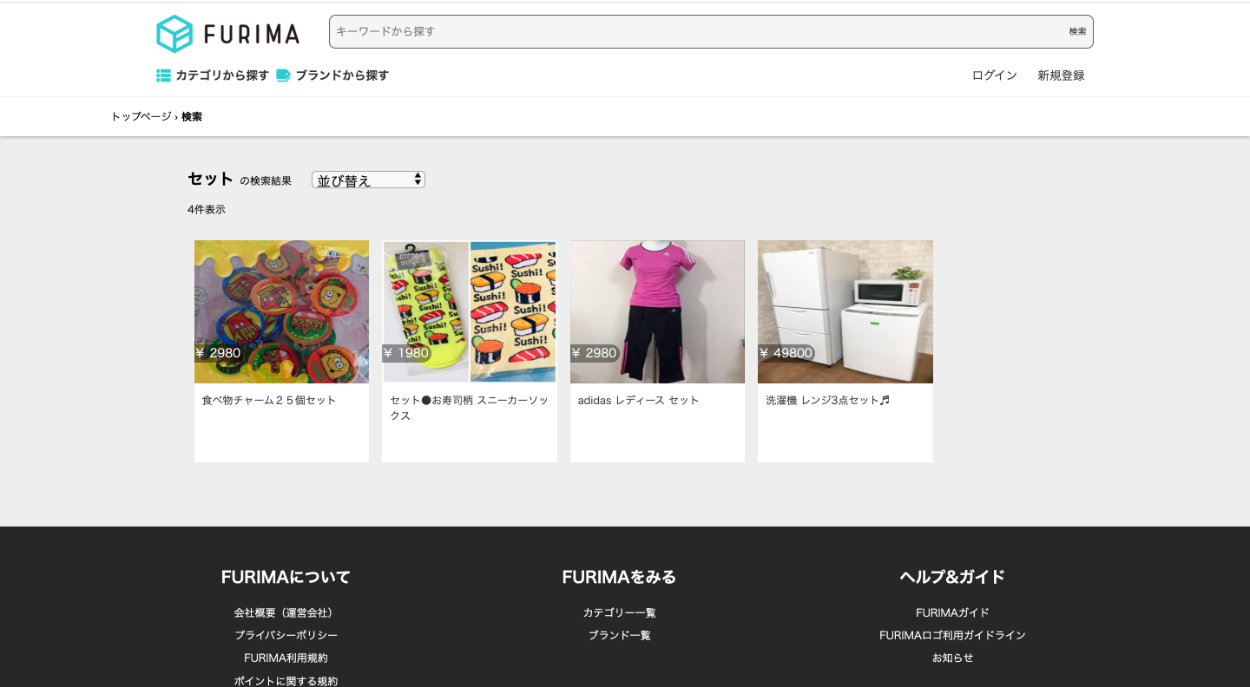Open プライバシーポリシー footer link

pyautogui.click(x=286, y=635)
